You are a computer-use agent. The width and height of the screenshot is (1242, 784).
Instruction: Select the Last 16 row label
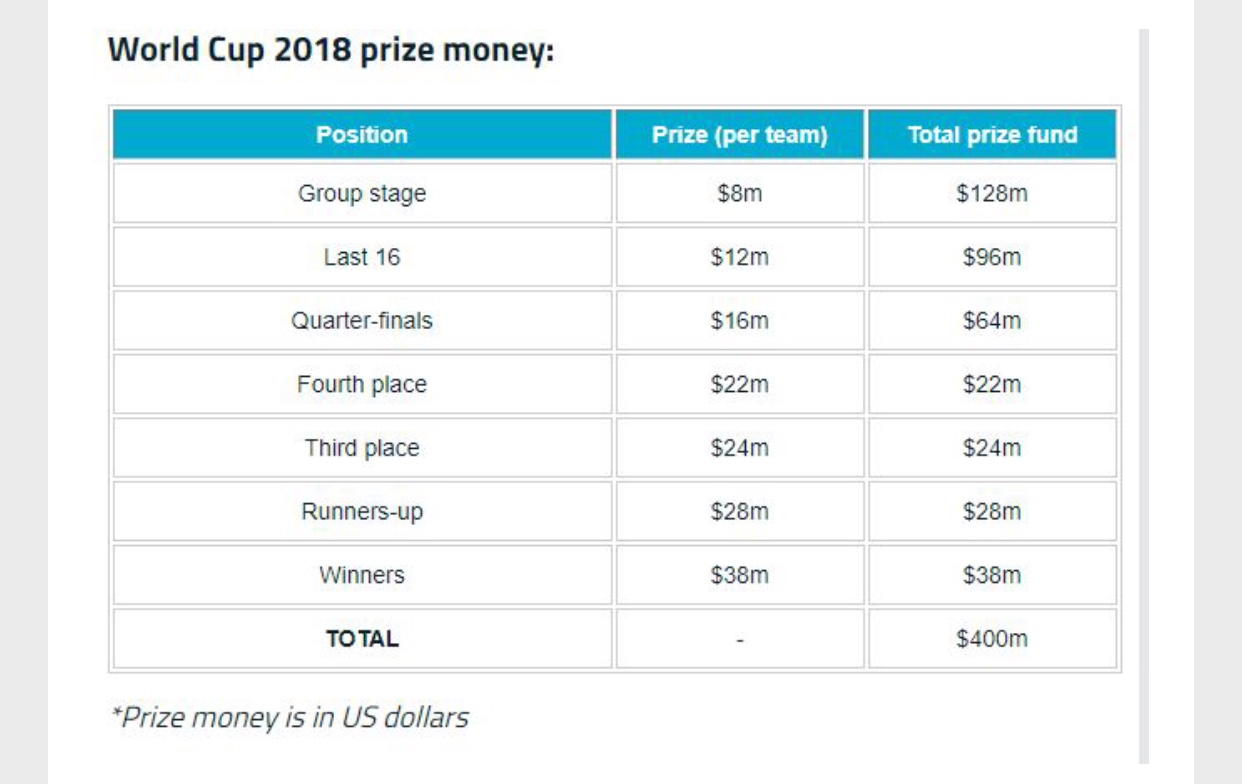click(362, 257)
